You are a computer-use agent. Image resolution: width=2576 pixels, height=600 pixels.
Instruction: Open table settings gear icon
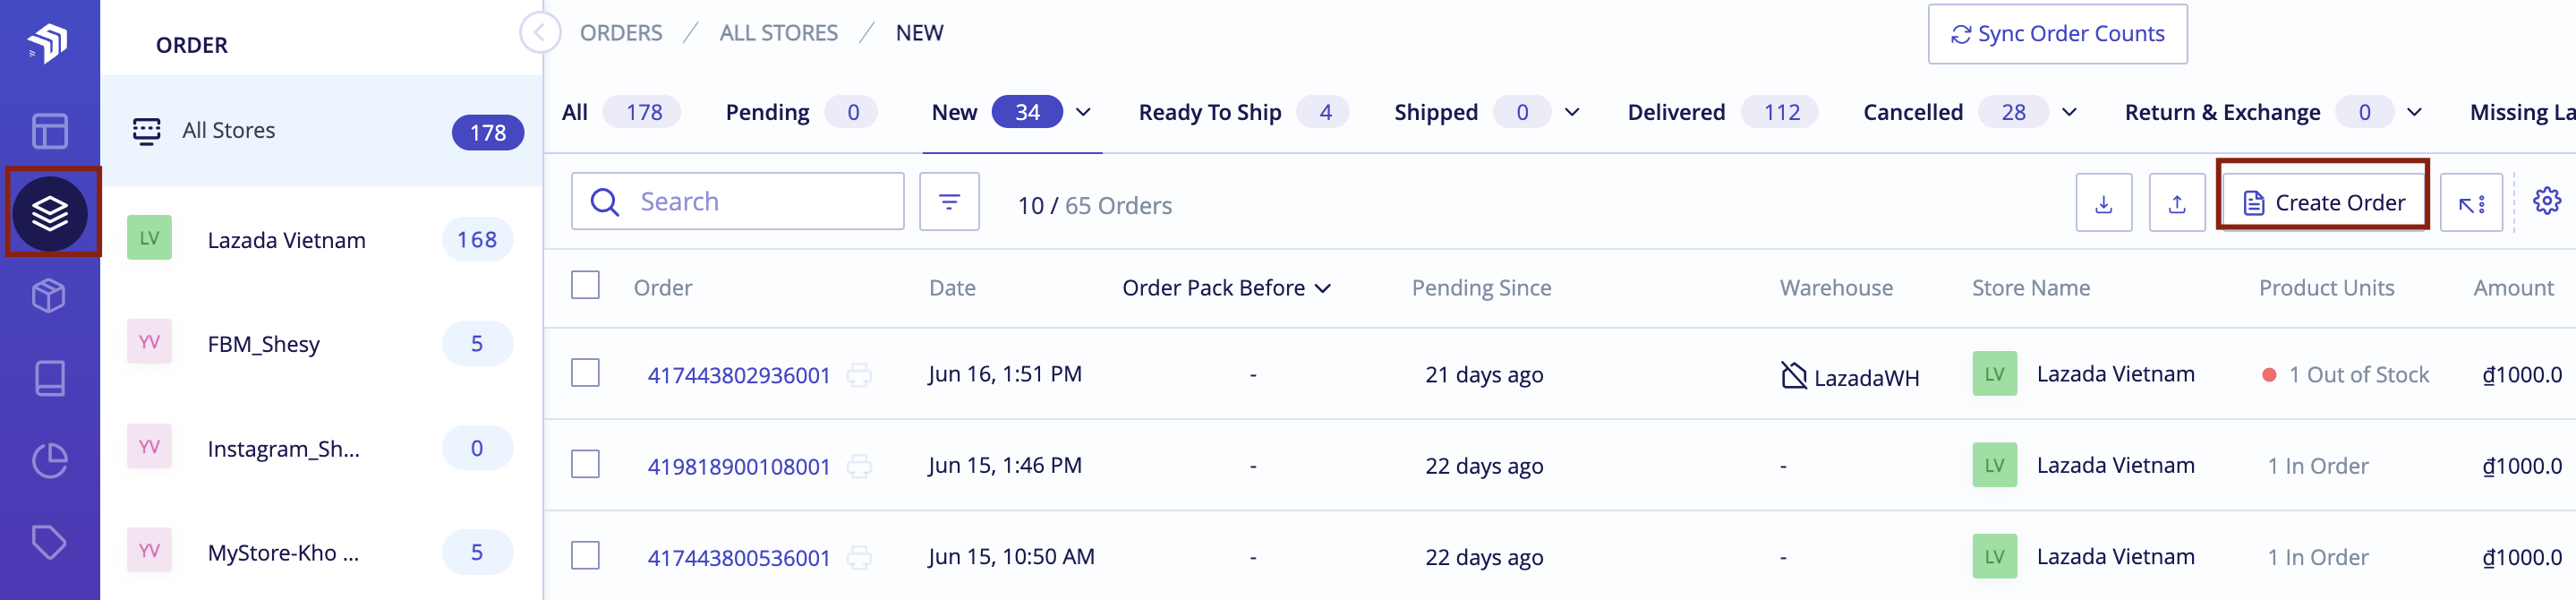coord(2546,201)
